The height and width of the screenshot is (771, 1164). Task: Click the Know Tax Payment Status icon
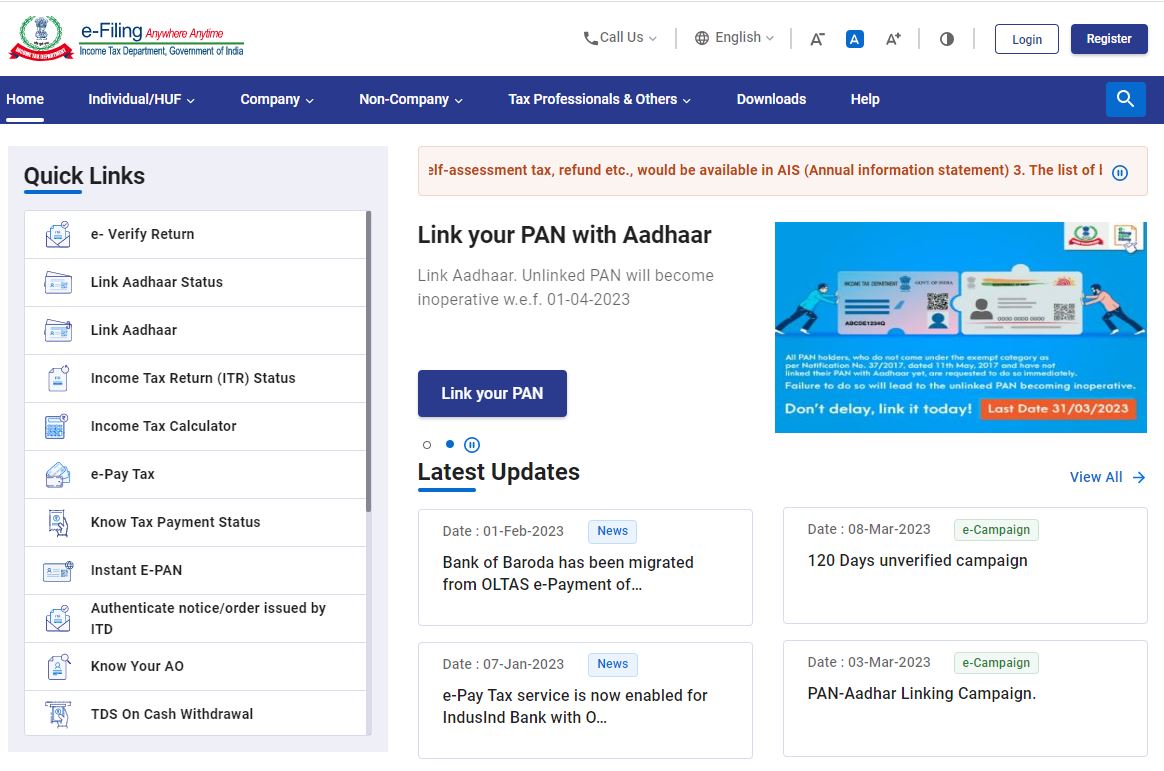click(x=57, y=522)
